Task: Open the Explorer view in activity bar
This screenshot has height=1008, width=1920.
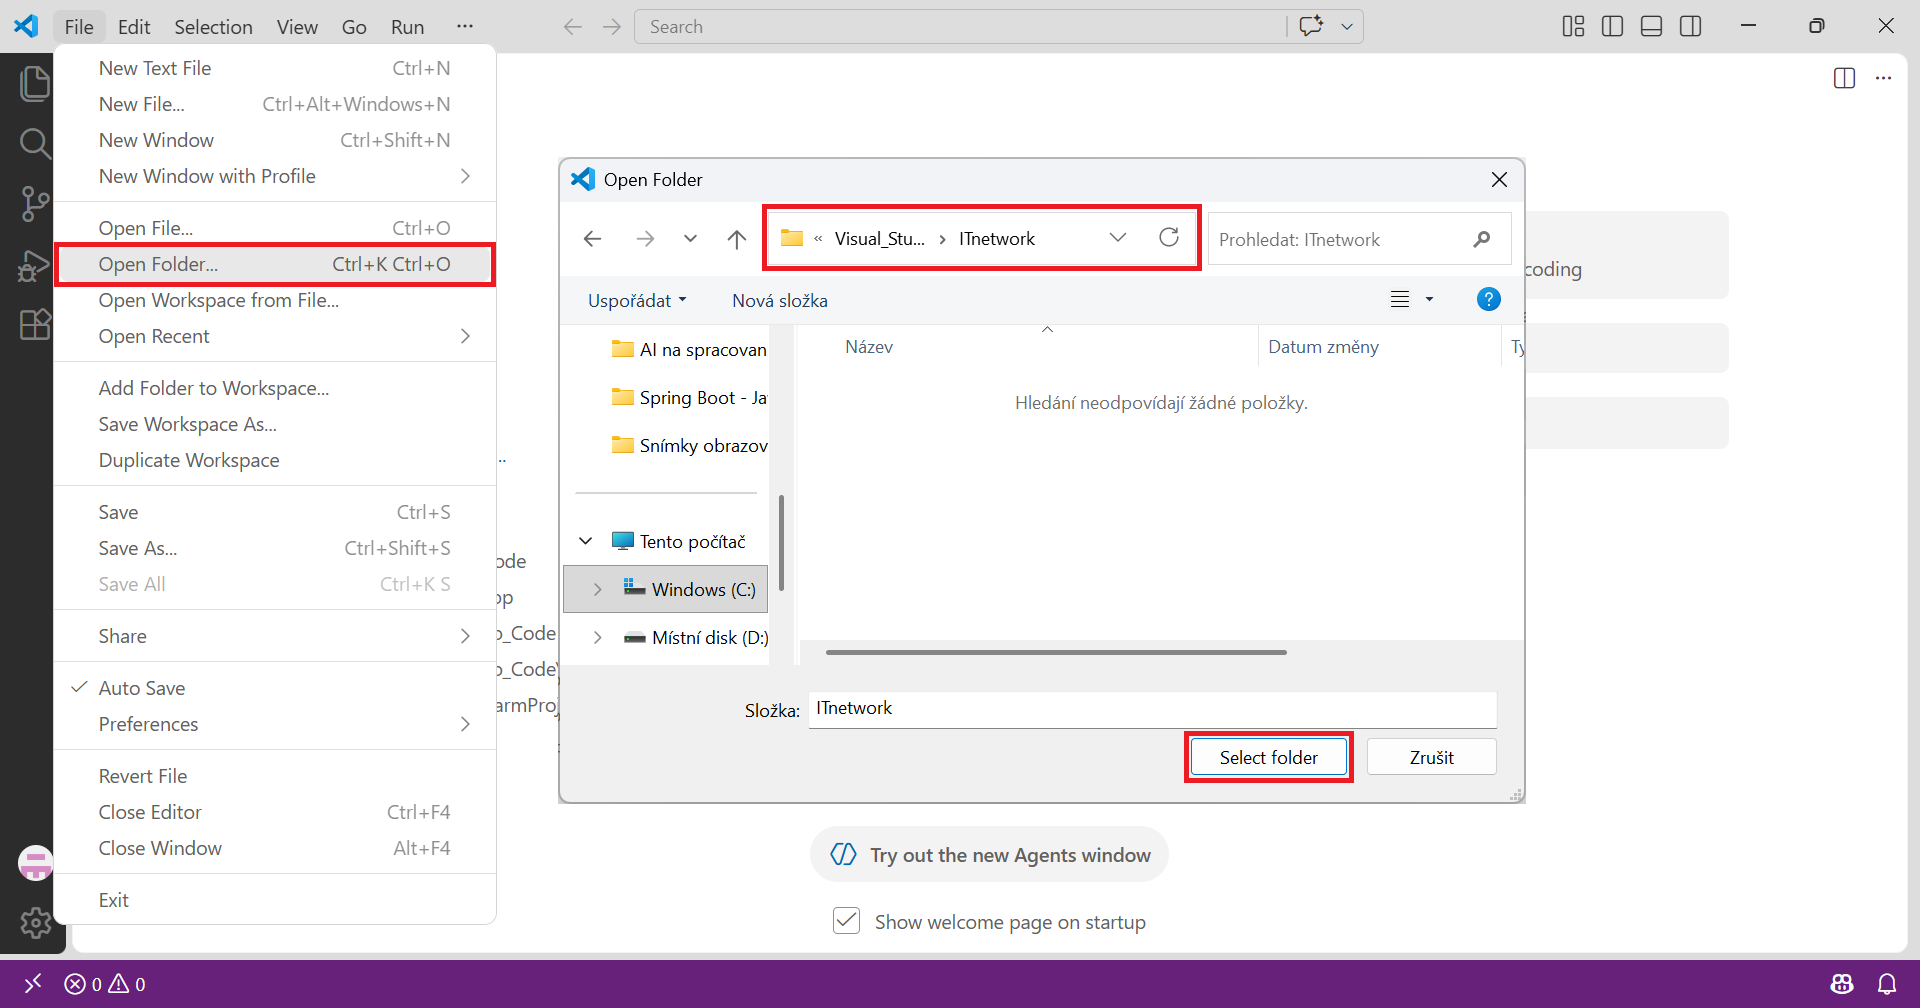Action: [34, 83]
